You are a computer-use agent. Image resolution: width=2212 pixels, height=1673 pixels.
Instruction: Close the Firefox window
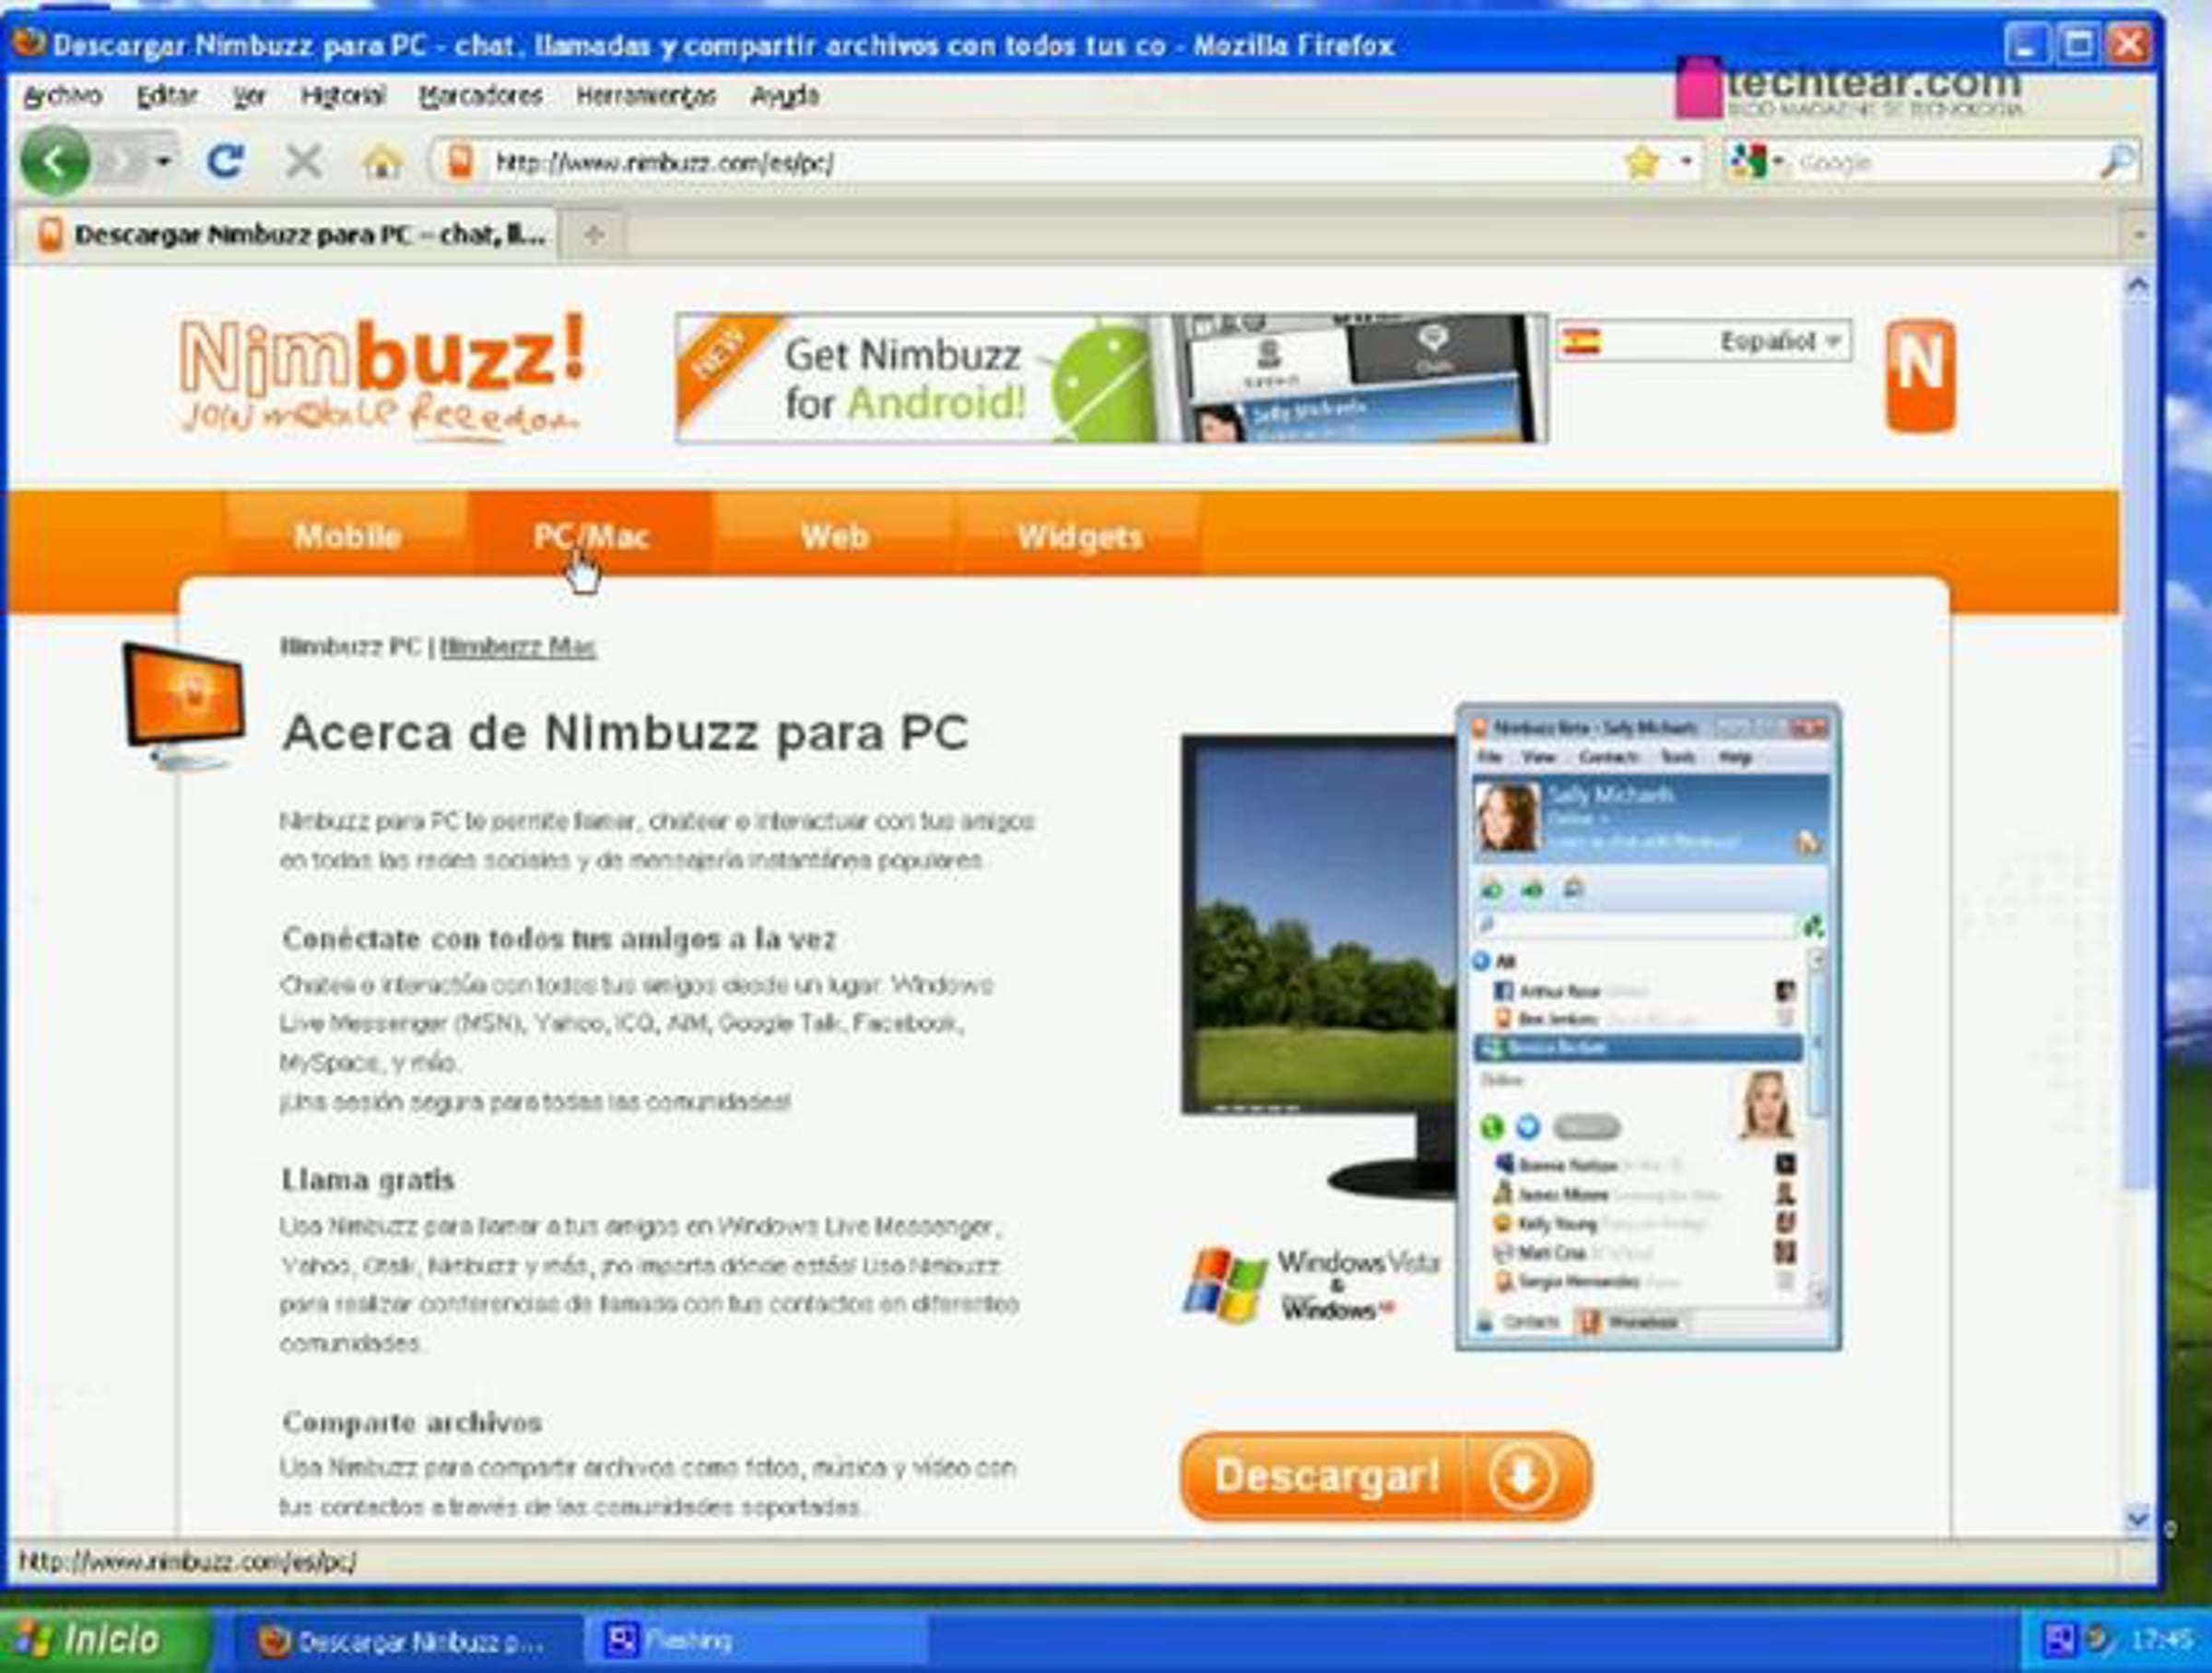point(2128,45)
